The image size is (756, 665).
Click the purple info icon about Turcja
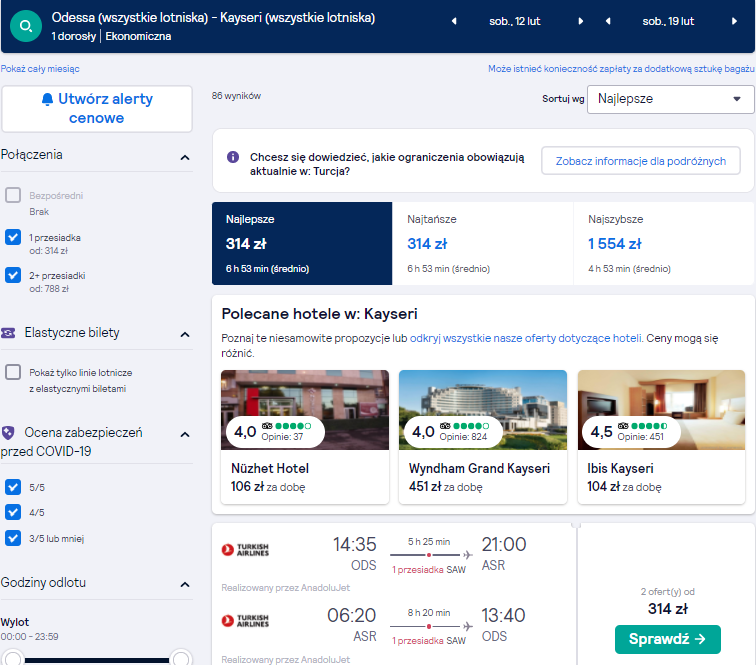233,157
